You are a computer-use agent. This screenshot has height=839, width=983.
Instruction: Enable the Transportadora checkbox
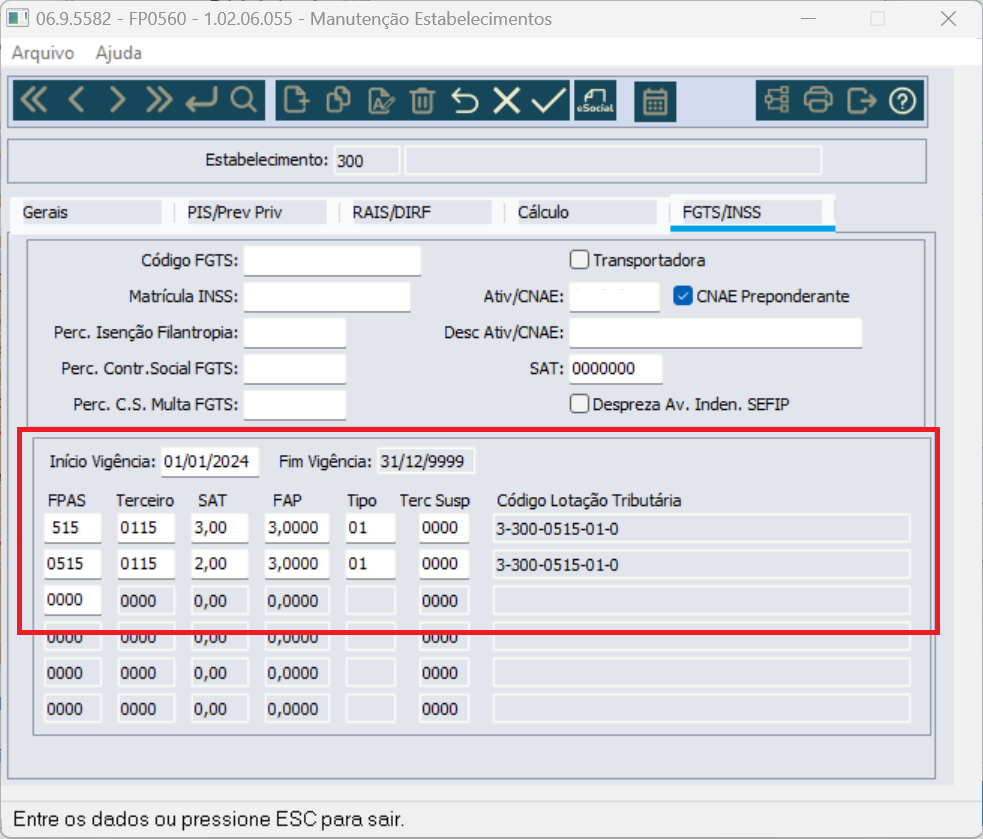[579, 260]
